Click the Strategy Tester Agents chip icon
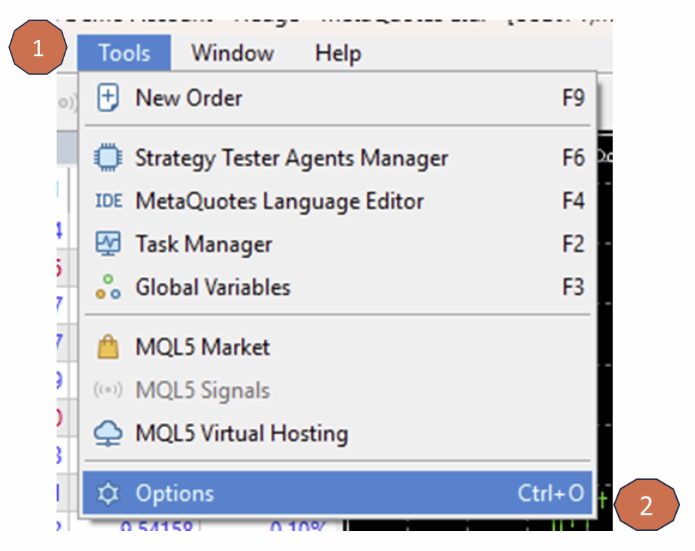 [107, 158]
